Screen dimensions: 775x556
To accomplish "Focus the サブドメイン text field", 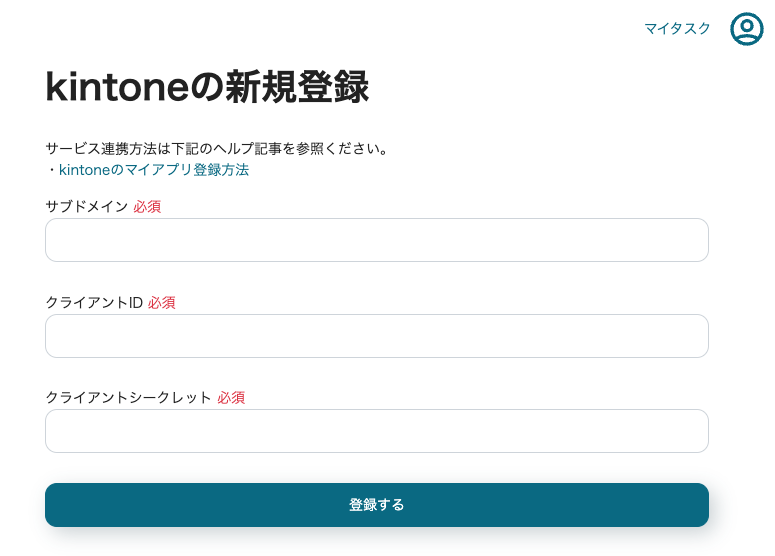I will point(377,240).
